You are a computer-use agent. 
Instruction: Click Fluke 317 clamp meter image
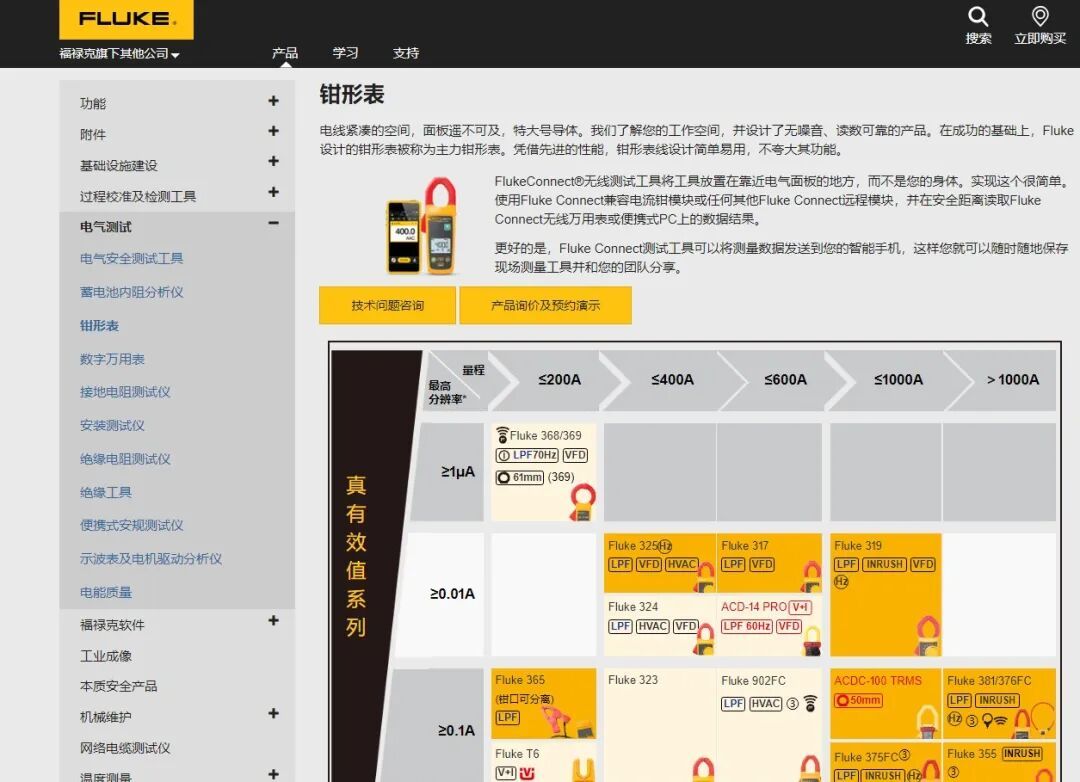(812, 577)
